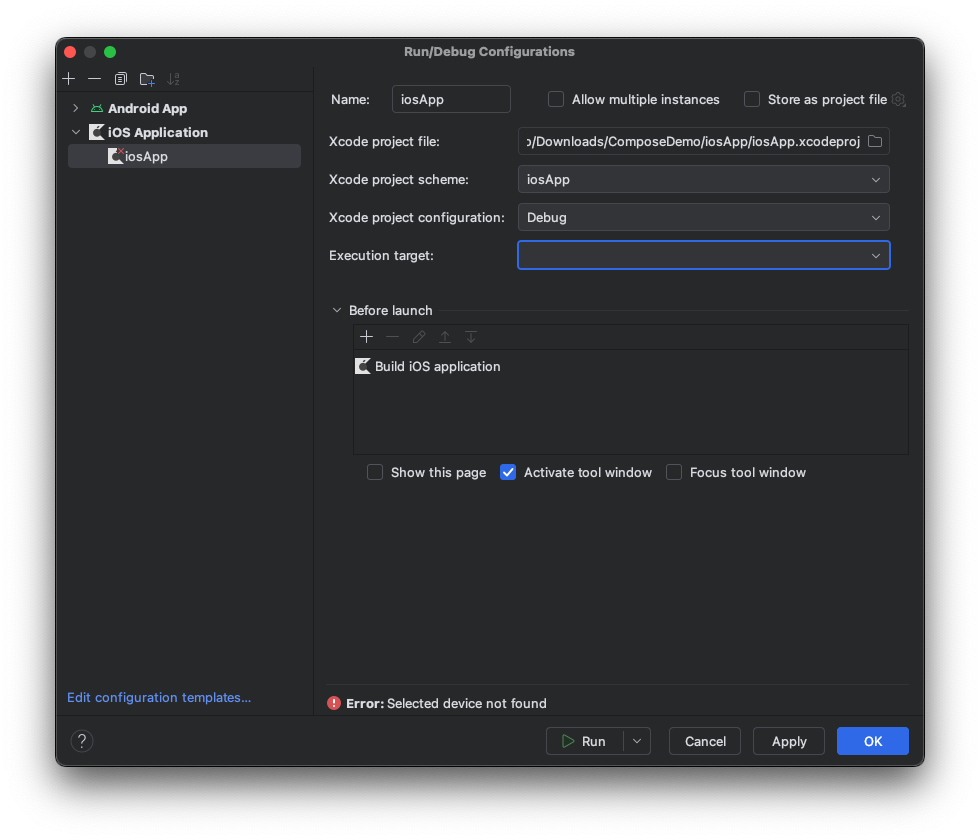Edit the before launch task
This screenshot has height=840, width=980.
419,337
